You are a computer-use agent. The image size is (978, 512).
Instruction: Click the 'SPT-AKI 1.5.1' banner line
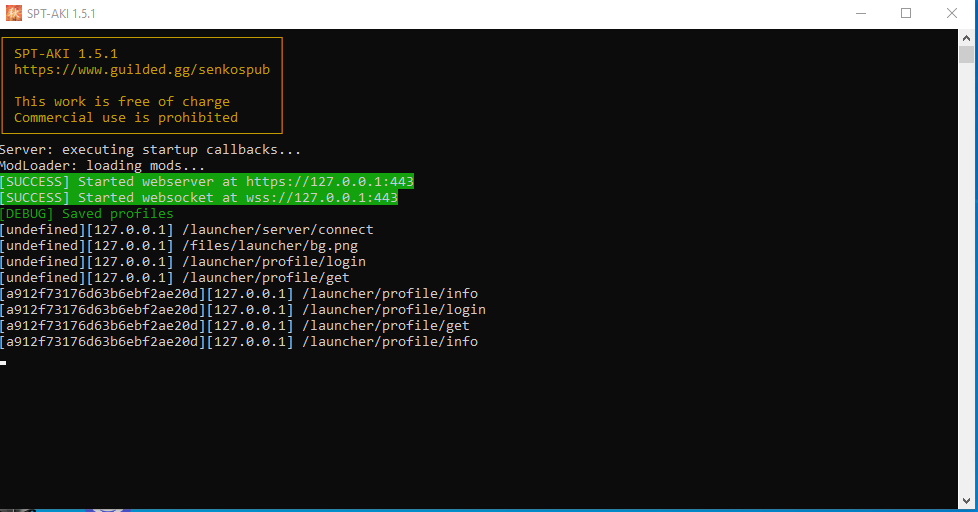65,54
